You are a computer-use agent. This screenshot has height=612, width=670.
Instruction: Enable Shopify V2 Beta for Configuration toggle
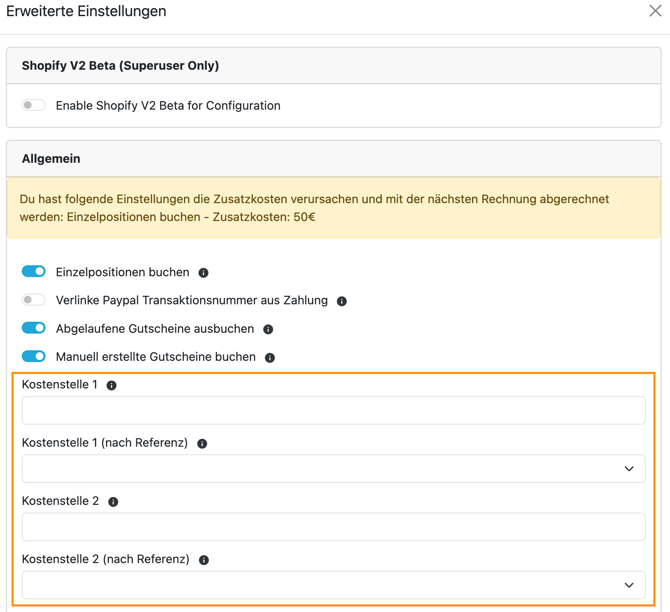point(34,105)
